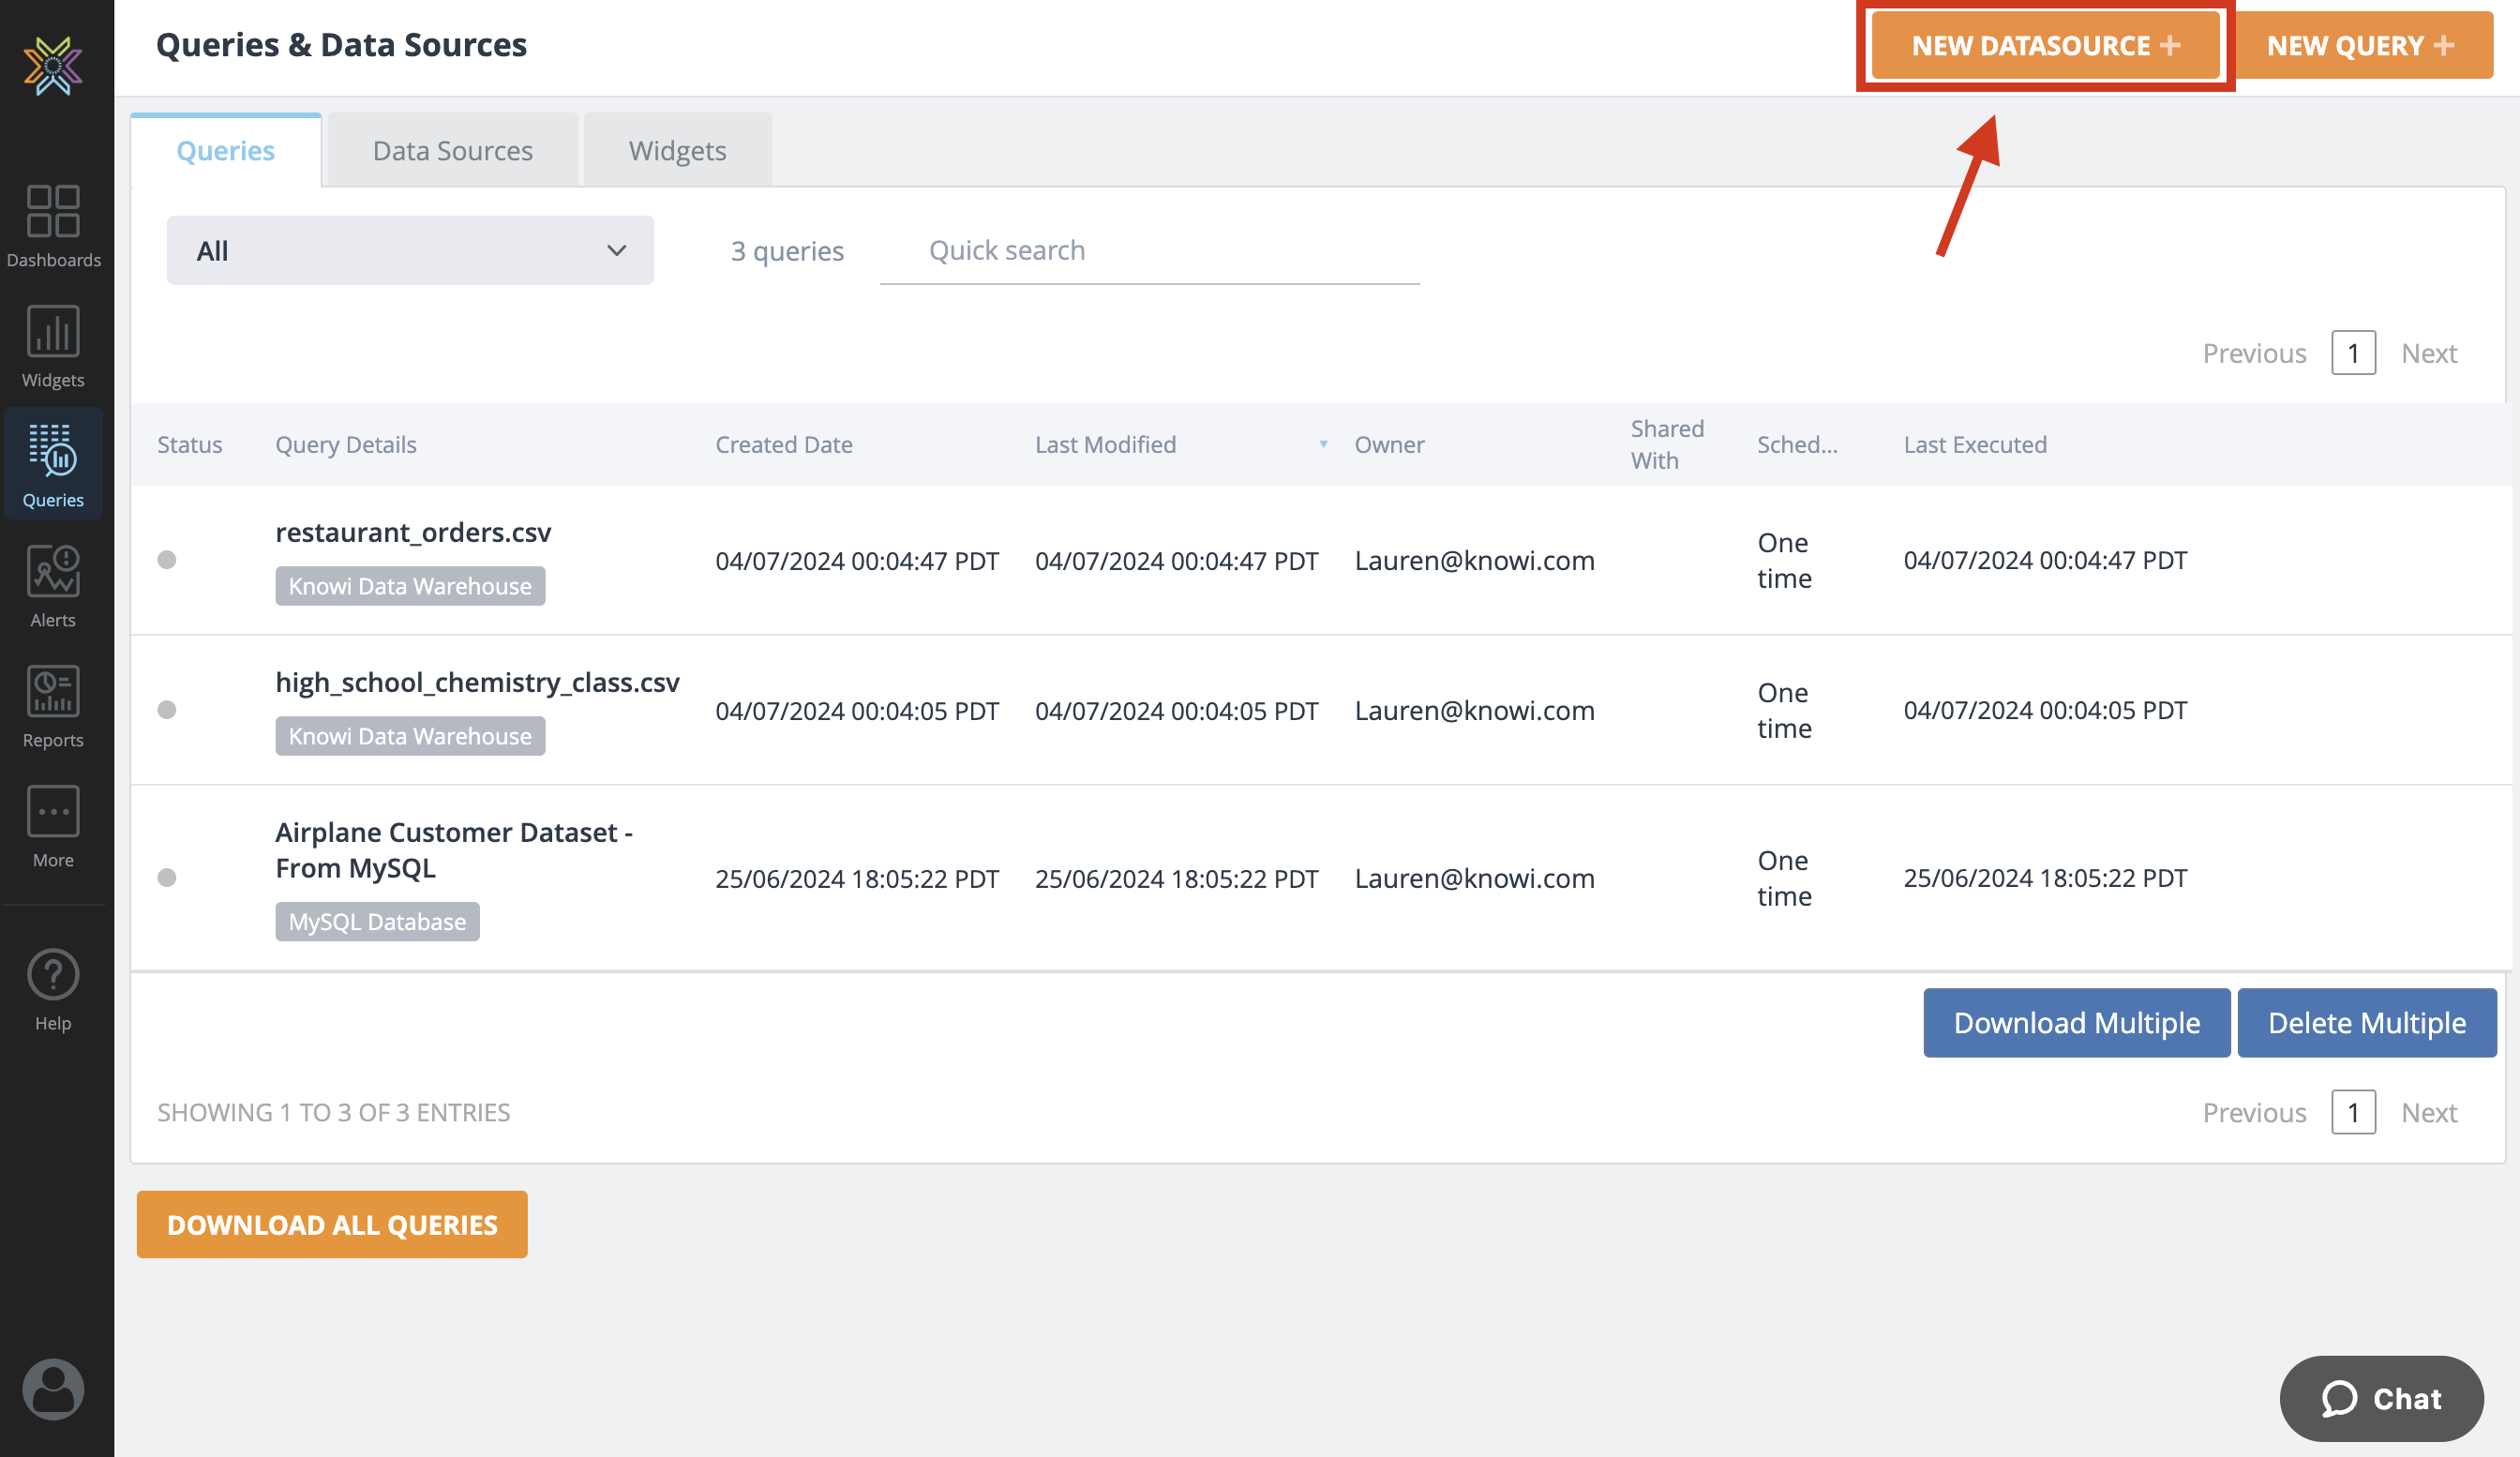The image size is (2520, 1457).
Task: Click the New Datasource button
Action: click(x=2045, y=45)
